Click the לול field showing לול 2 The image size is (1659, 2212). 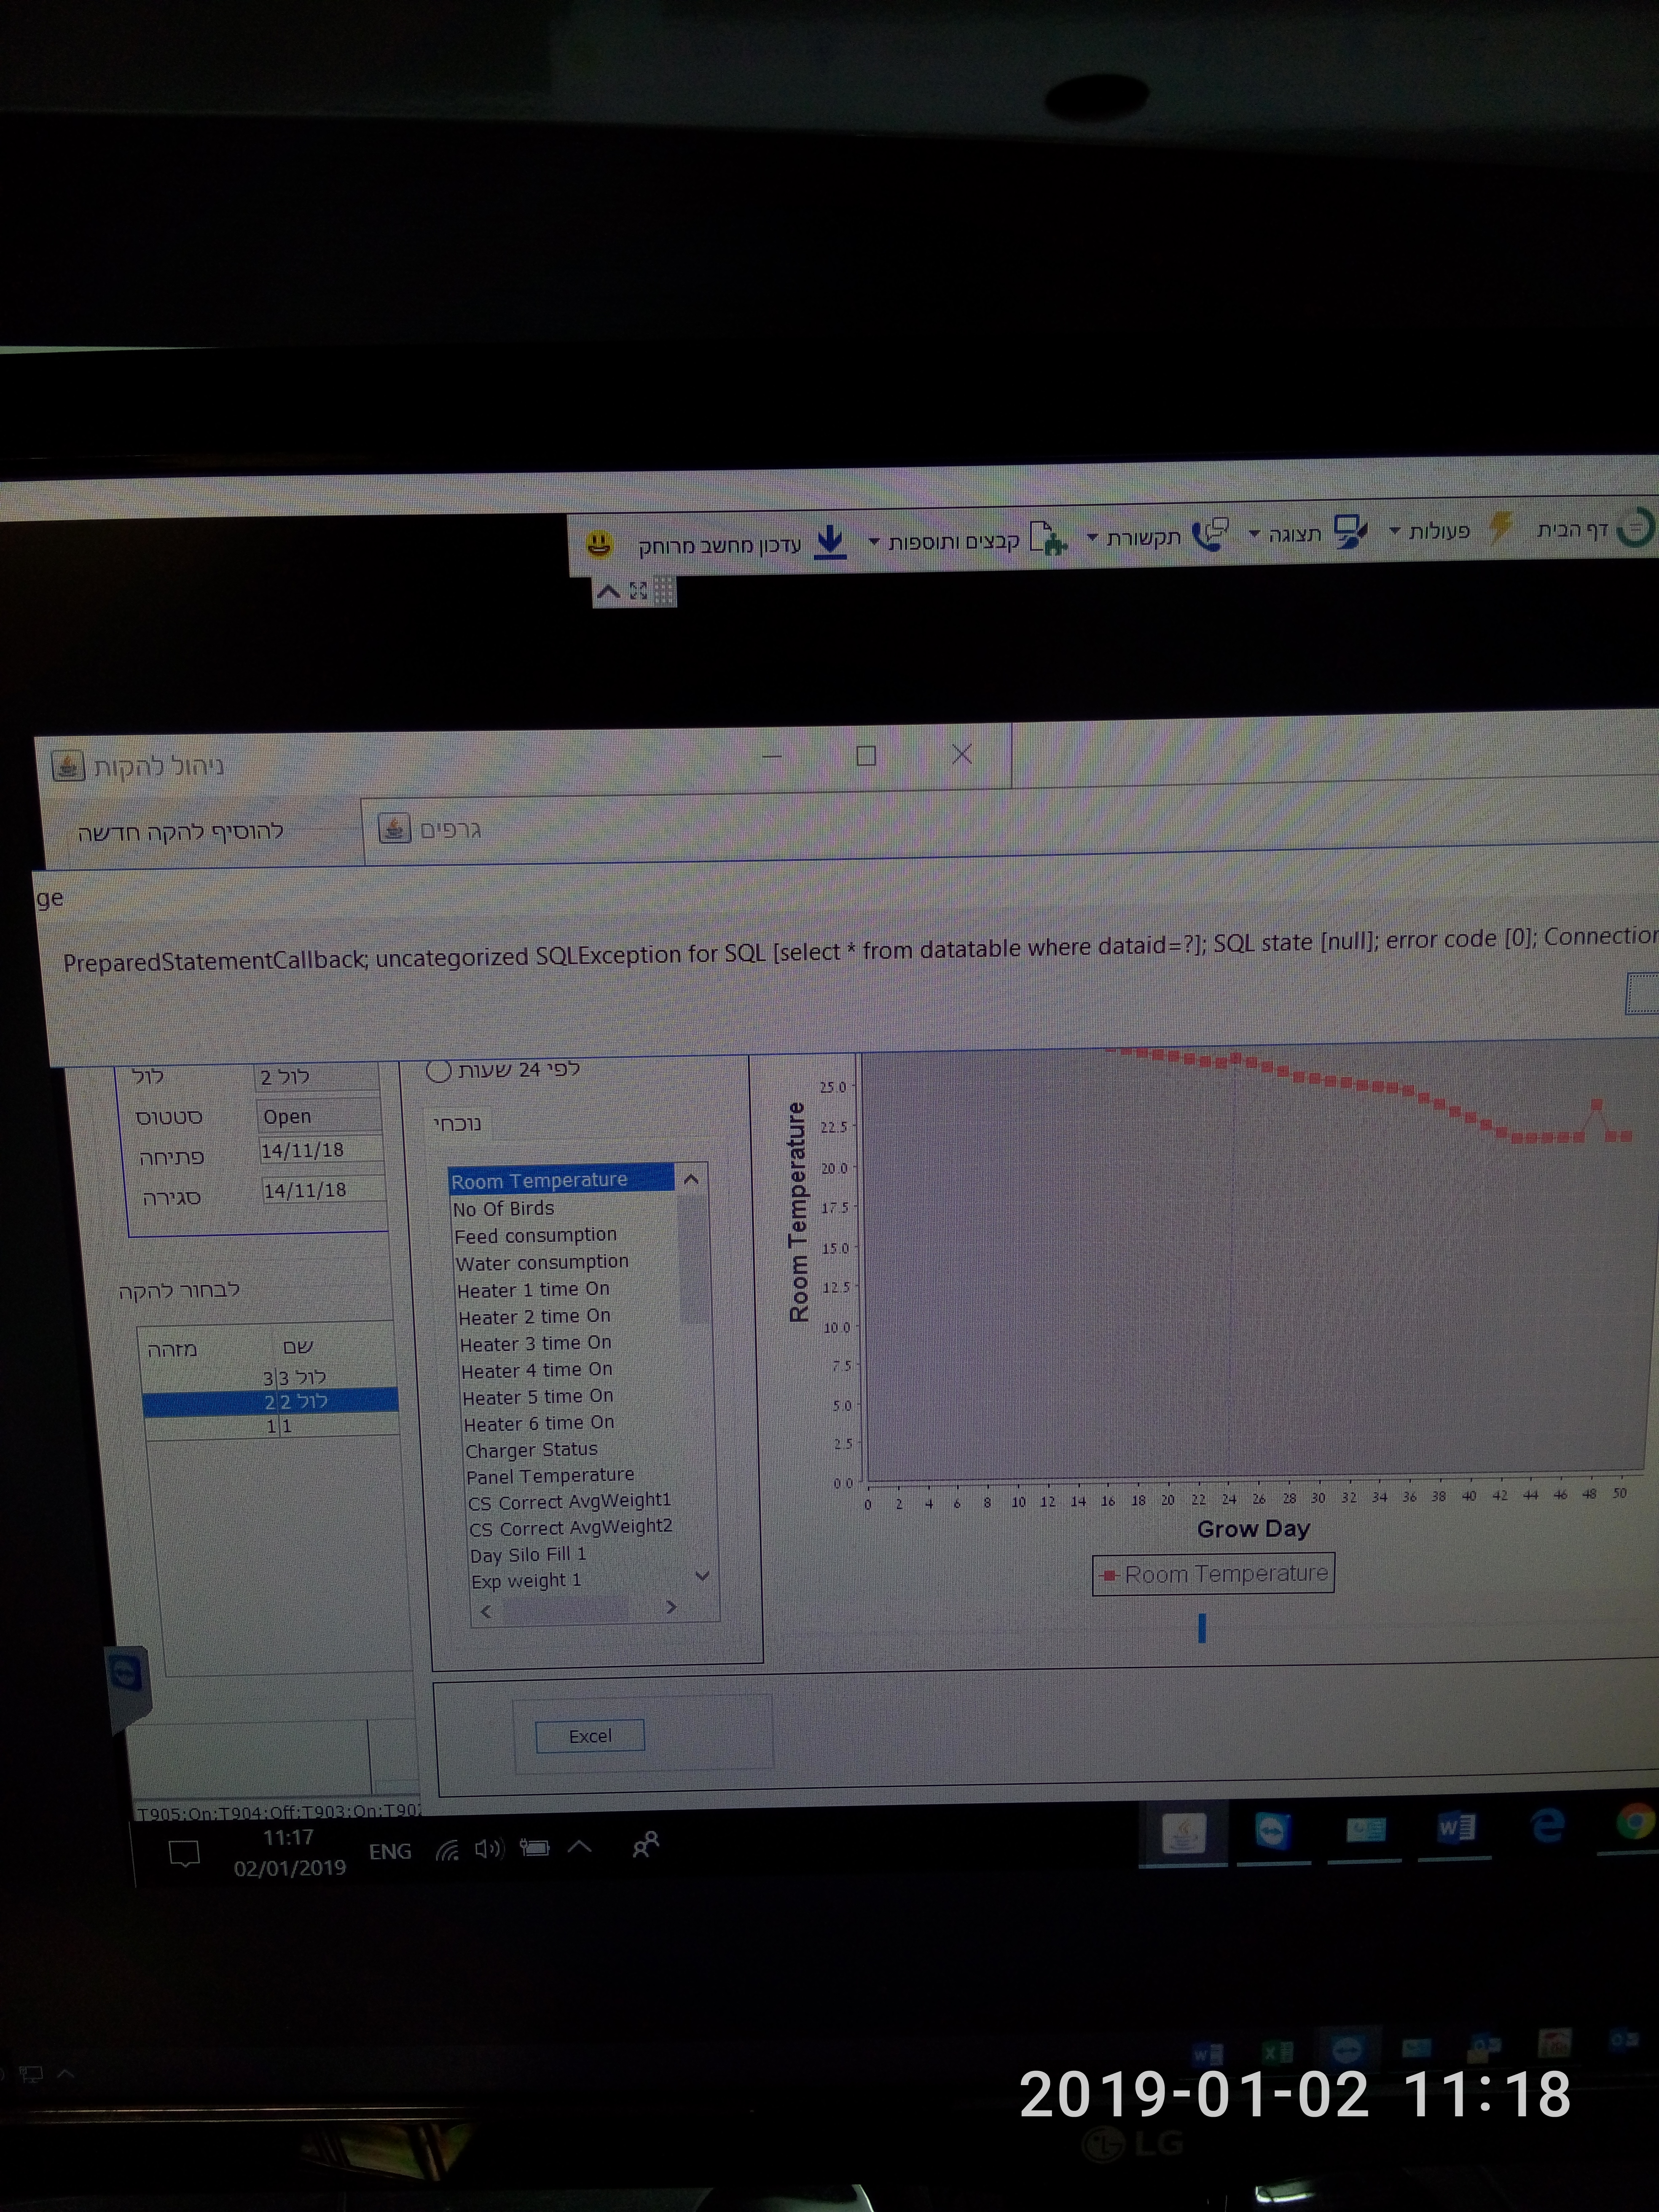[x=318, y=1077]
